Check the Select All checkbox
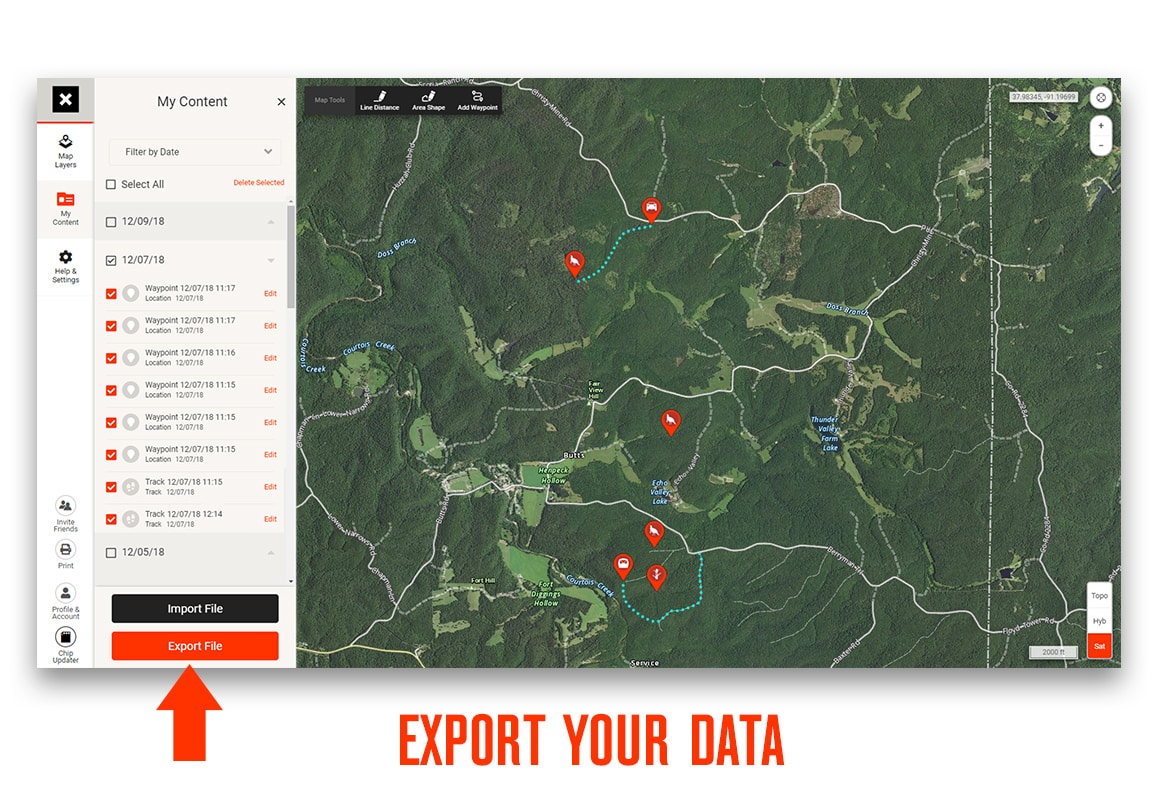 point(111,184)
